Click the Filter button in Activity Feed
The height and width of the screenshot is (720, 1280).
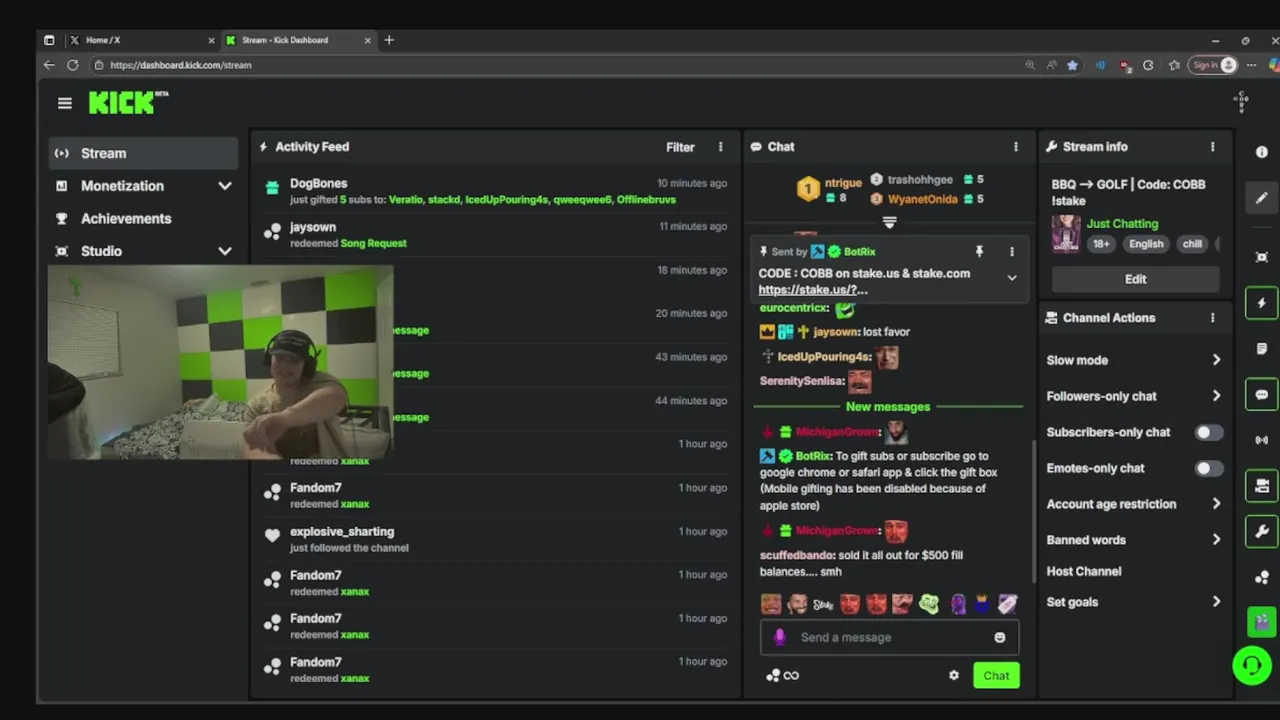click(x=680, y=147)
